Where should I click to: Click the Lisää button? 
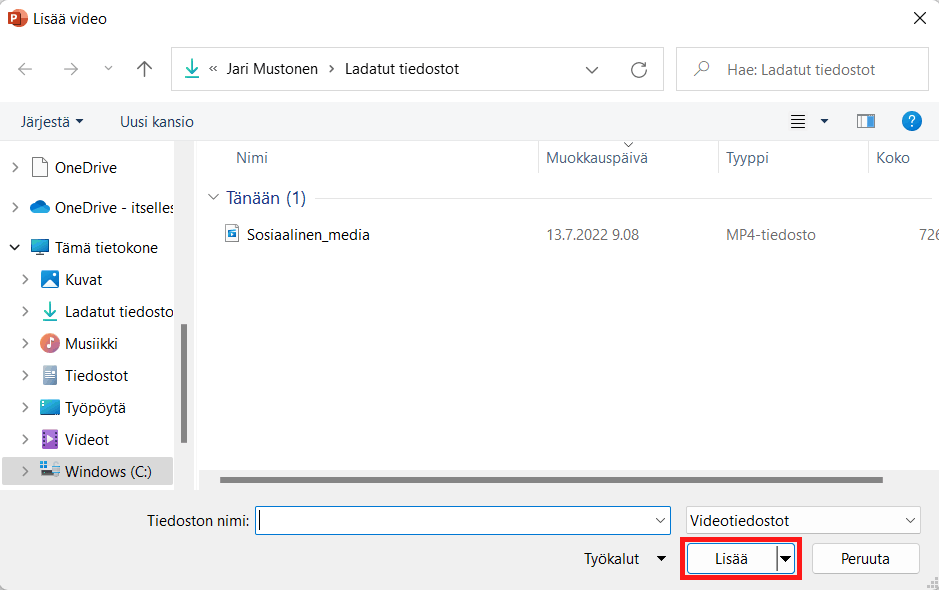(x=731, y=559)
